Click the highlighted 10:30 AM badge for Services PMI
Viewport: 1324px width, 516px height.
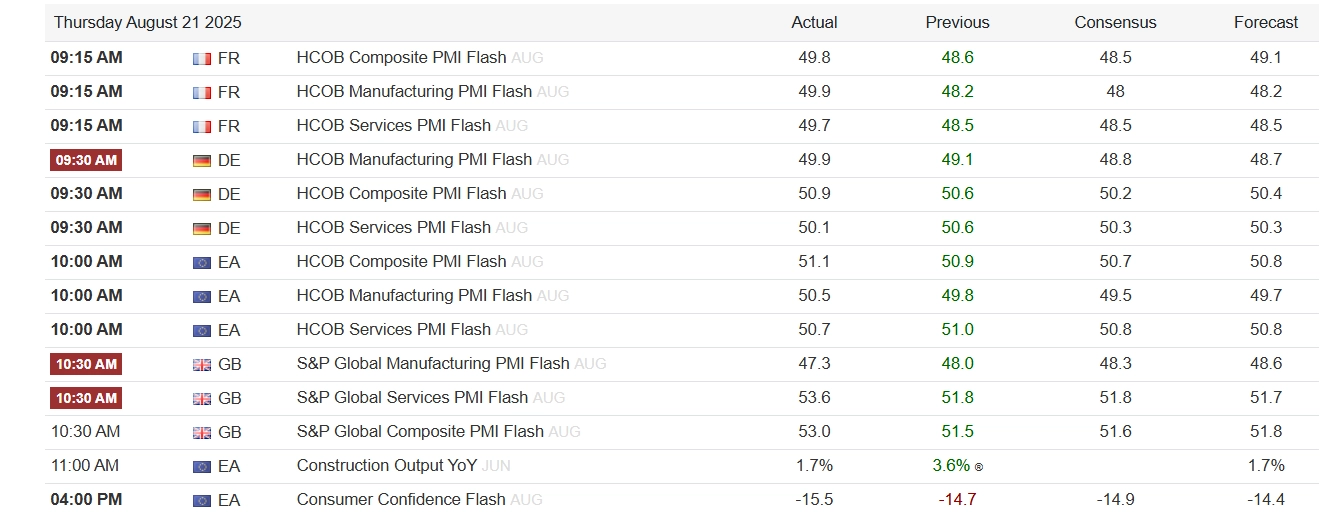[x=86, y=398]
